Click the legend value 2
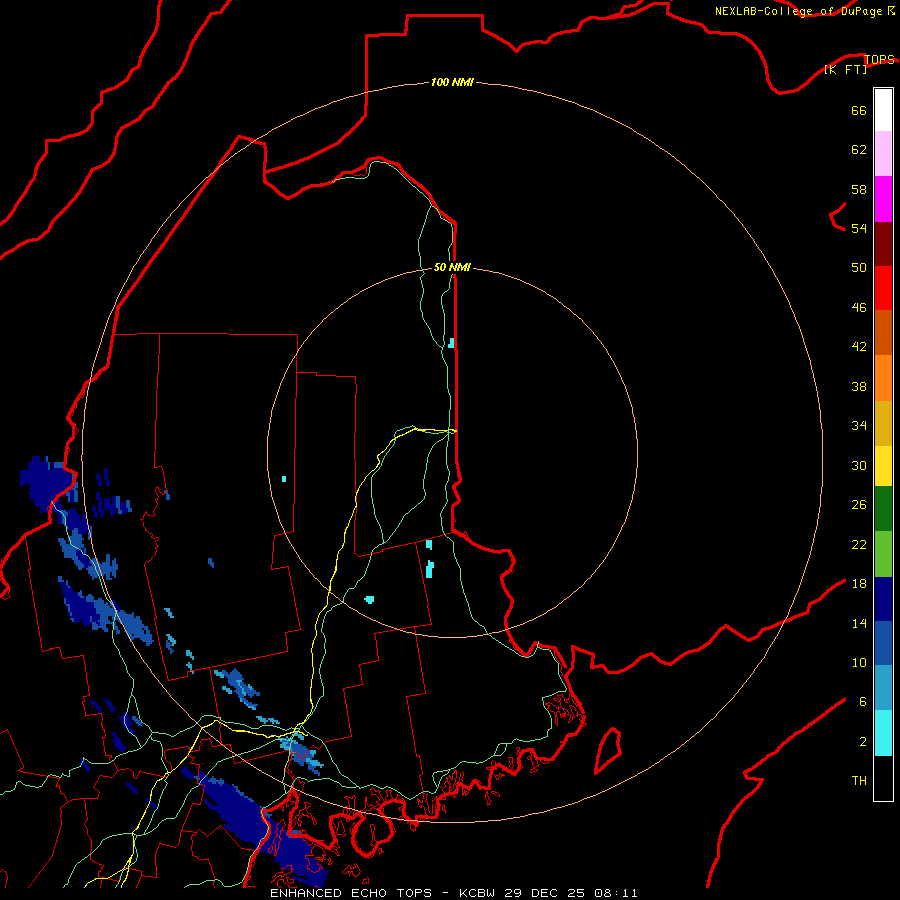Viewport: 900px width, 900px height. click(863, 742)
